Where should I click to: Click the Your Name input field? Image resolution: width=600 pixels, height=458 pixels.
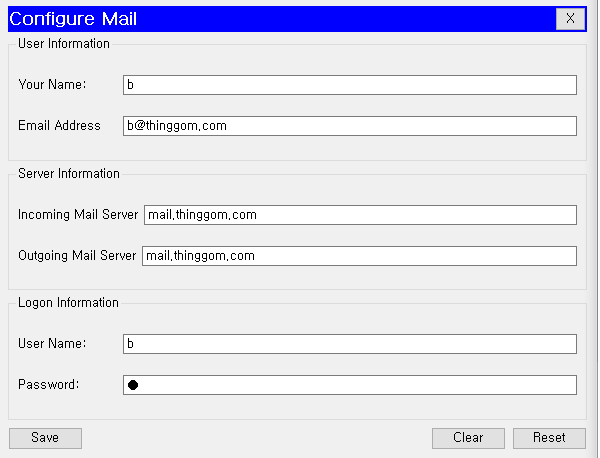point(350,85)
